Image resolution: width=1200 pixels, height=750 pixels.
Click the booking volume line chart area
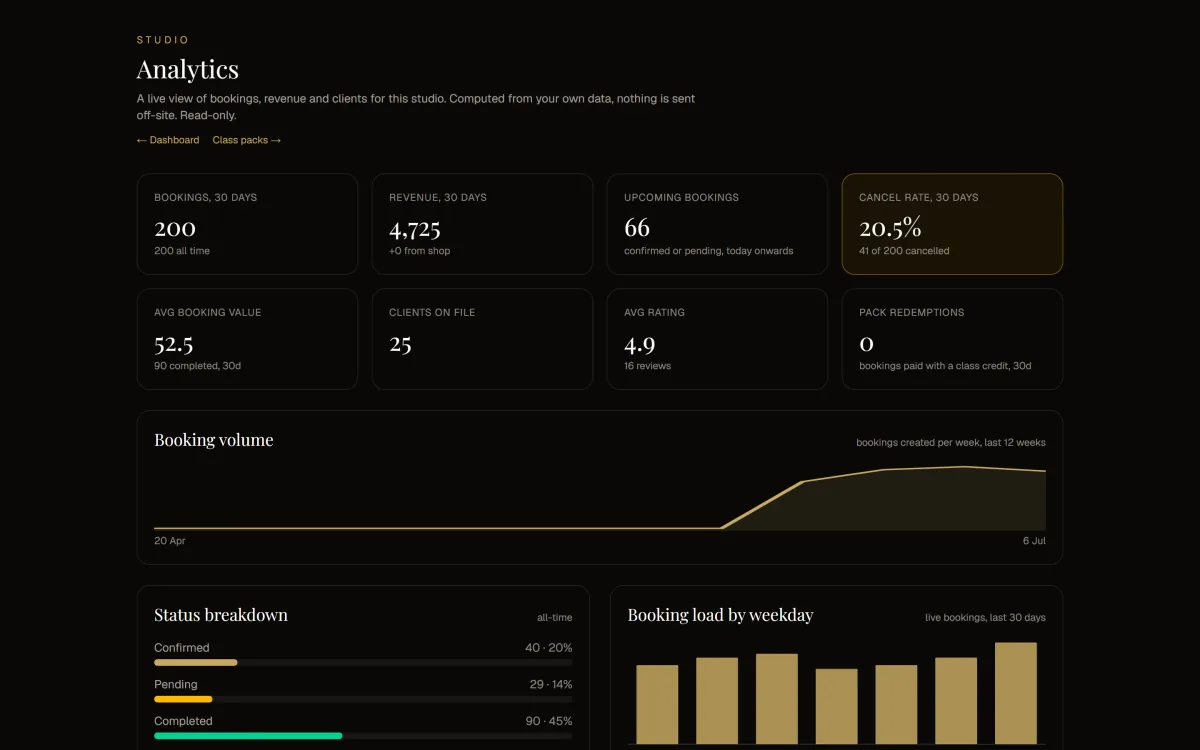(600, 497)
